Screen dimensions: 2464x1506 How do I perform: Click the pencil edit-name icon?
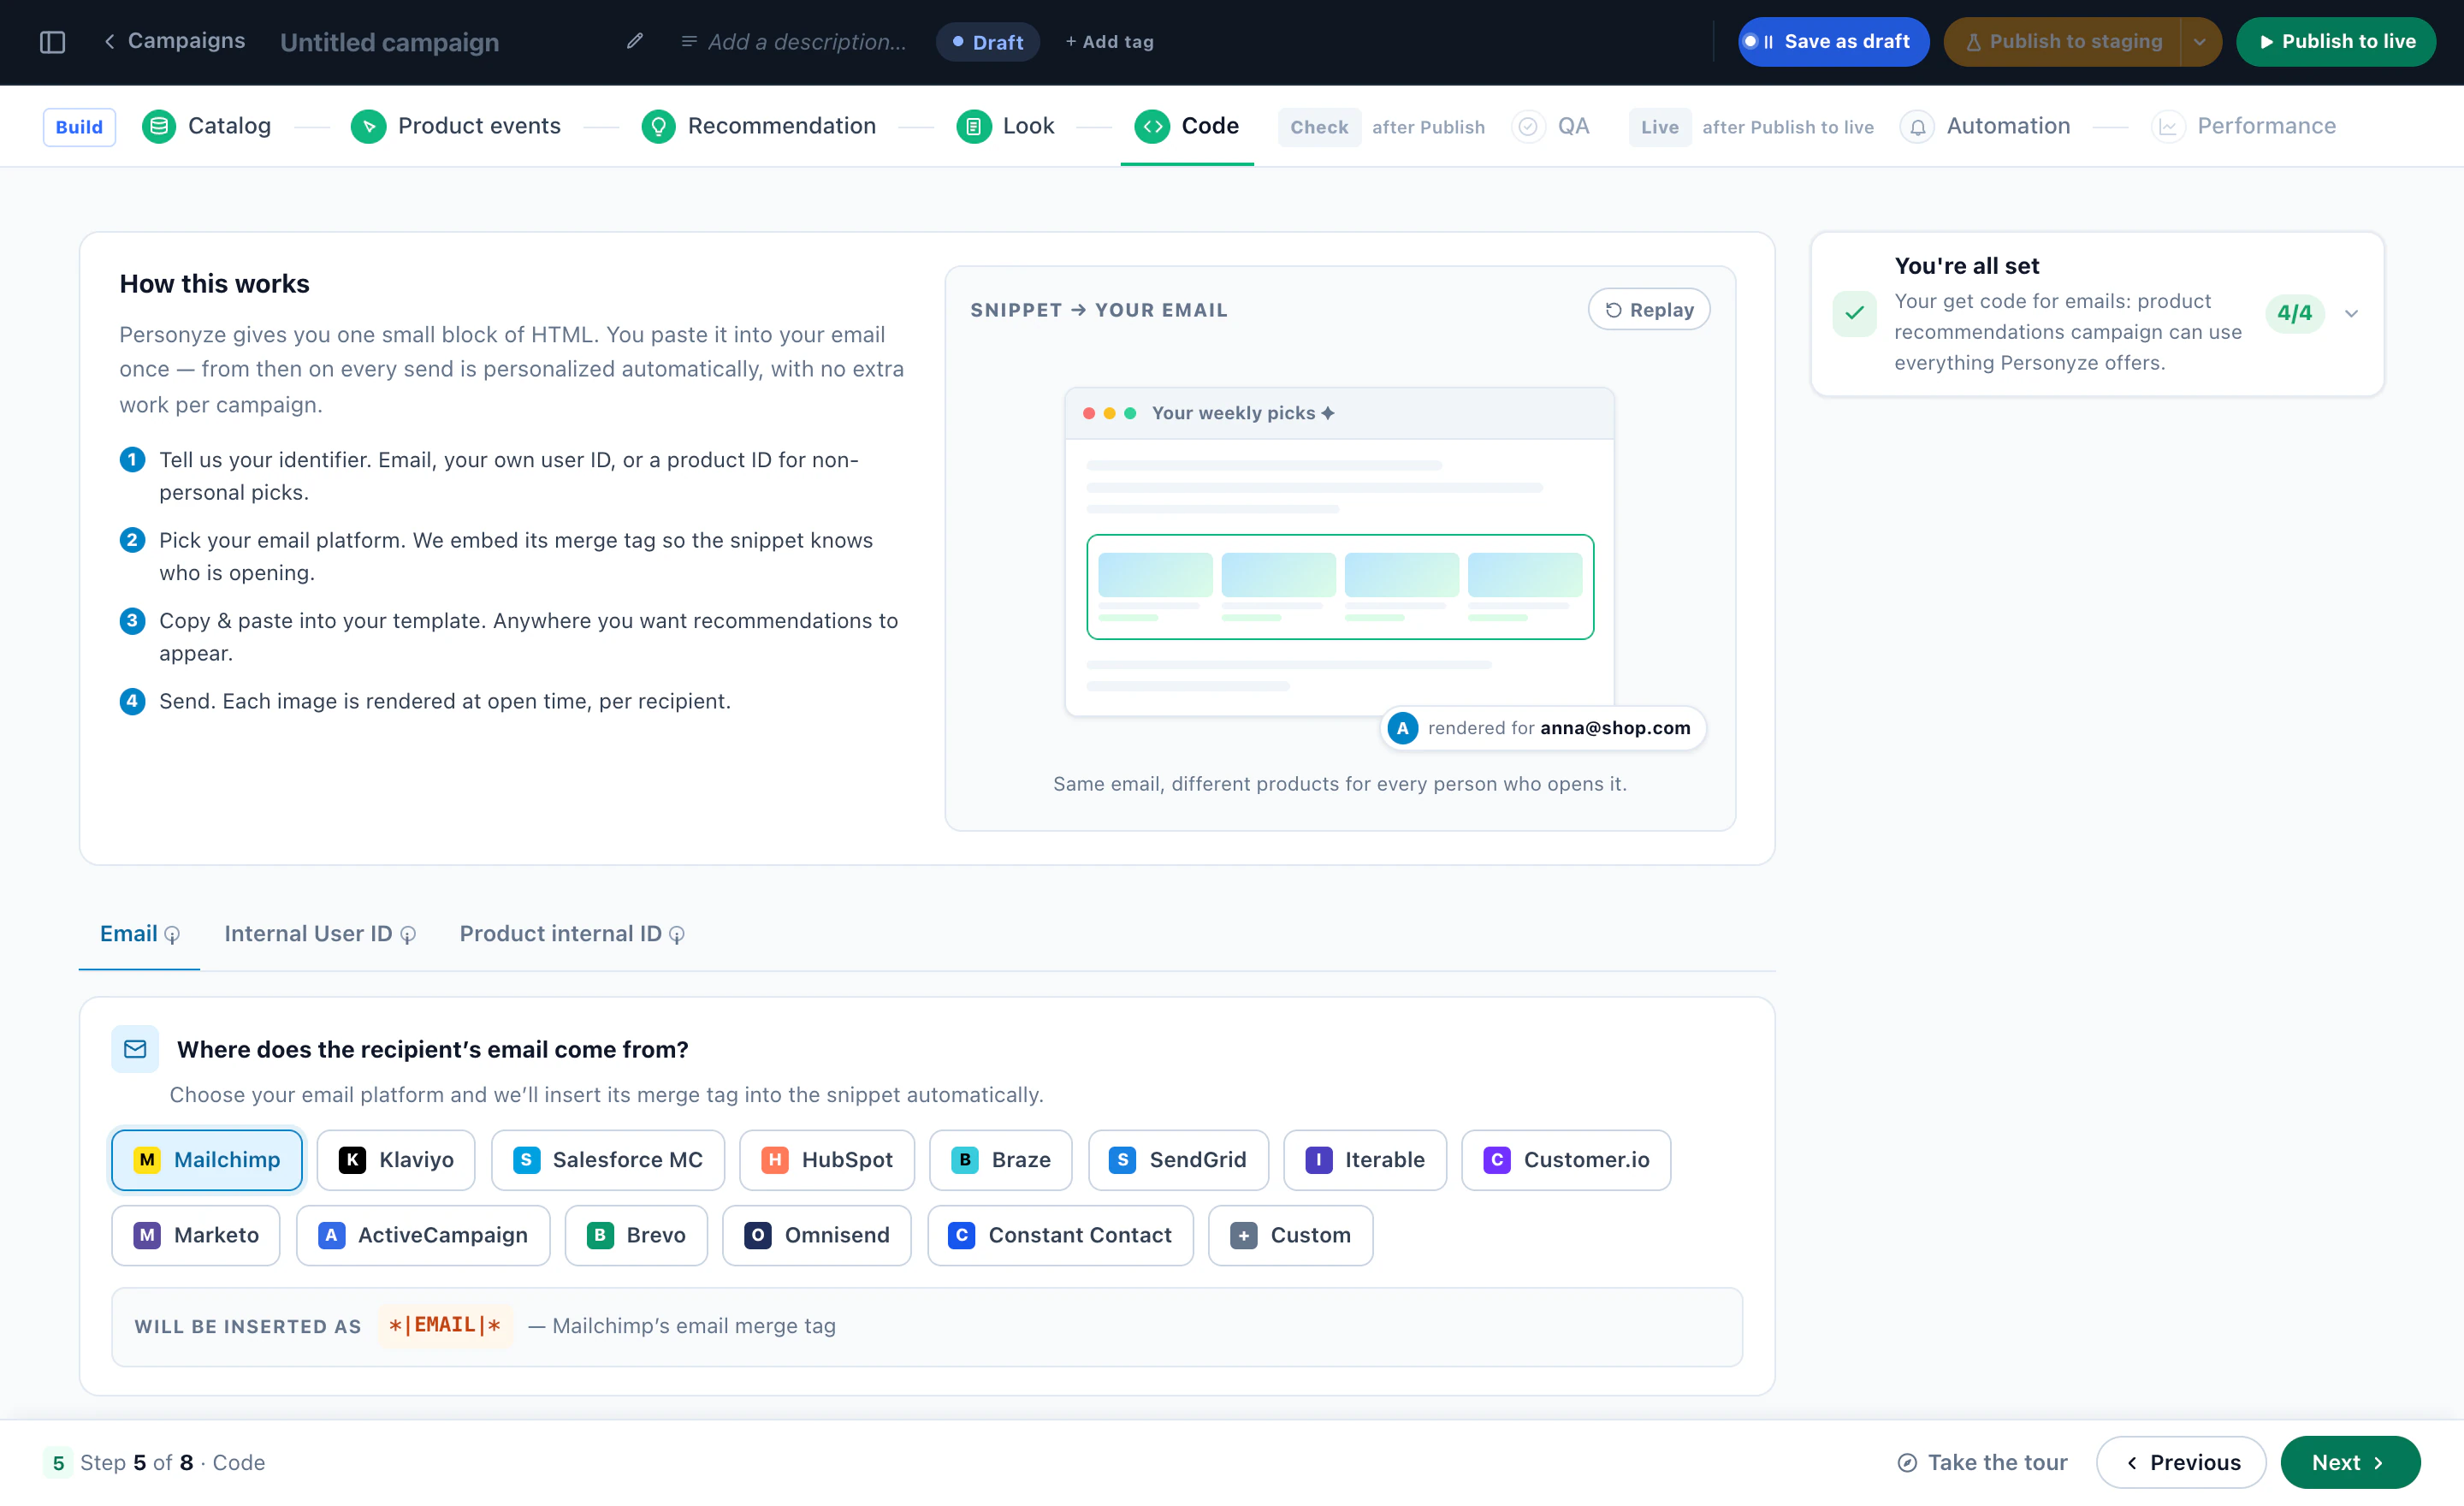point(634,41)
